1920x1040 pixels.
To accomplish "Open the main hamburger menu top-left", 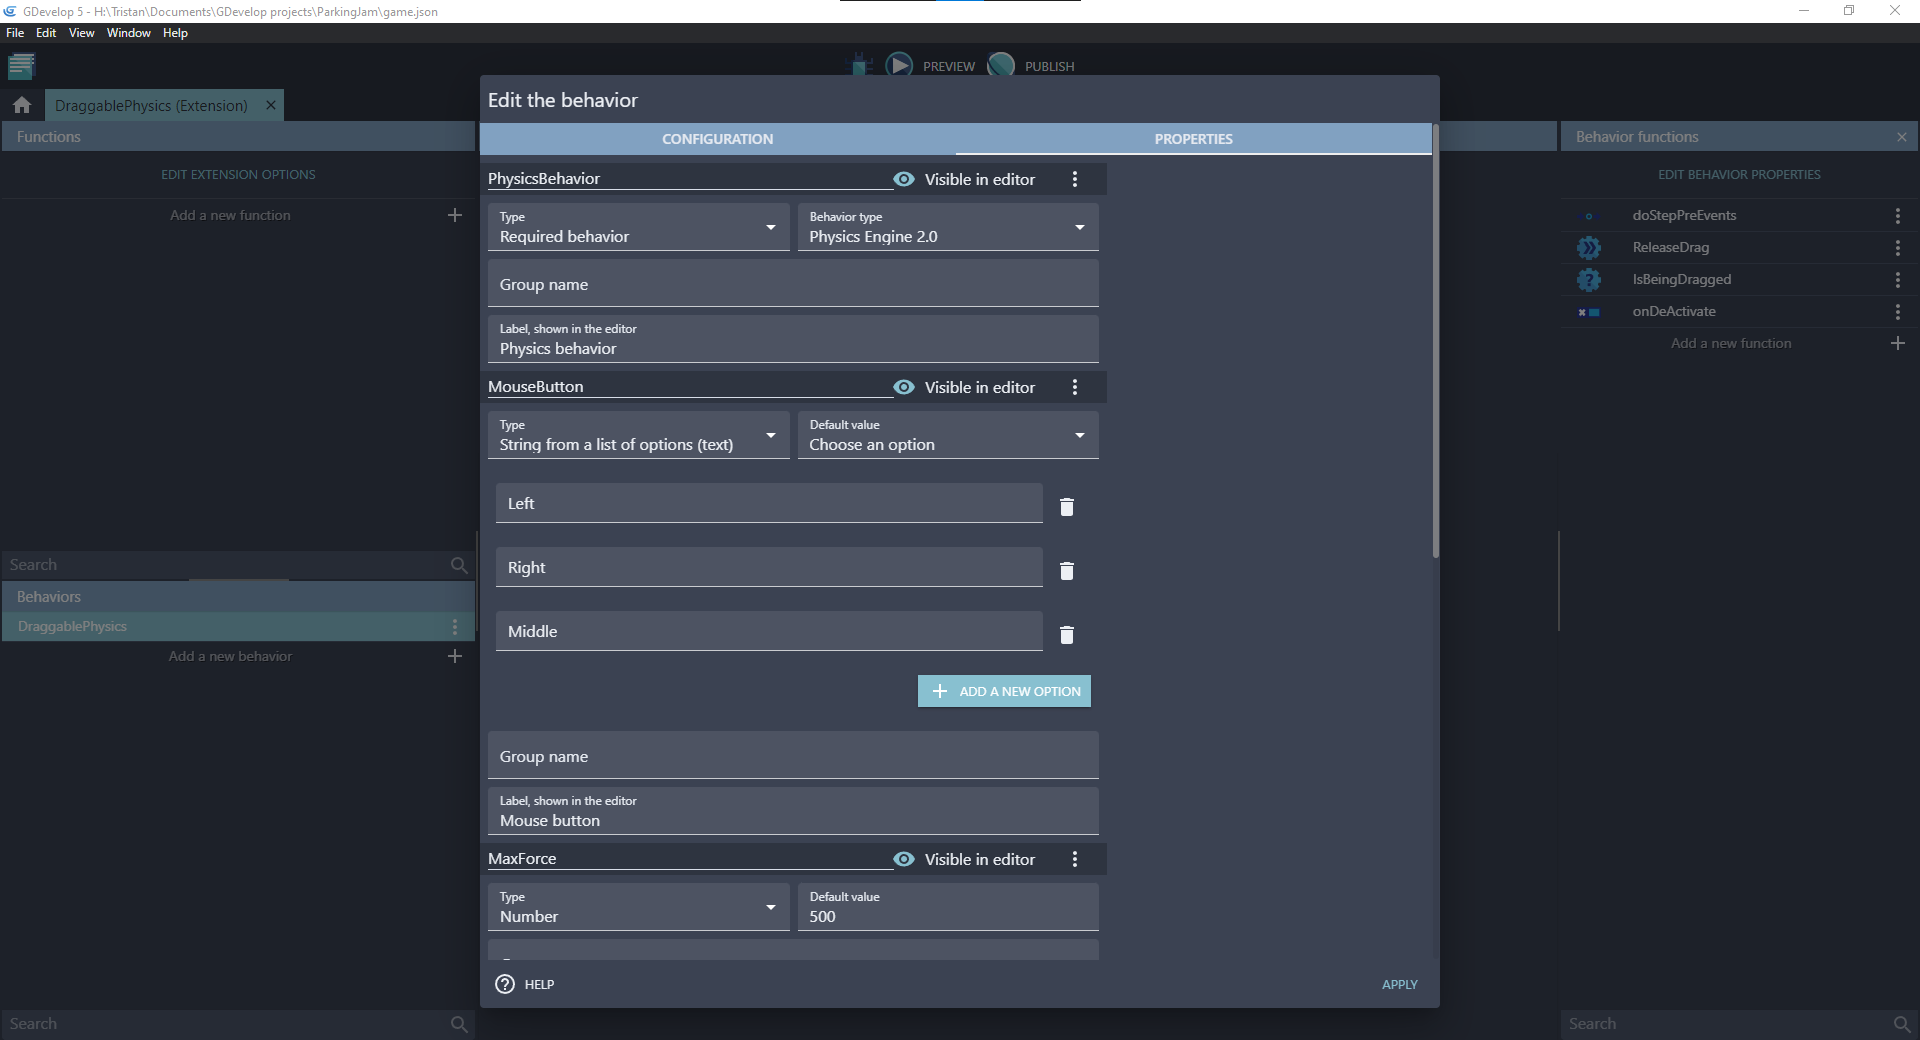I will click(x=21, y=66).
